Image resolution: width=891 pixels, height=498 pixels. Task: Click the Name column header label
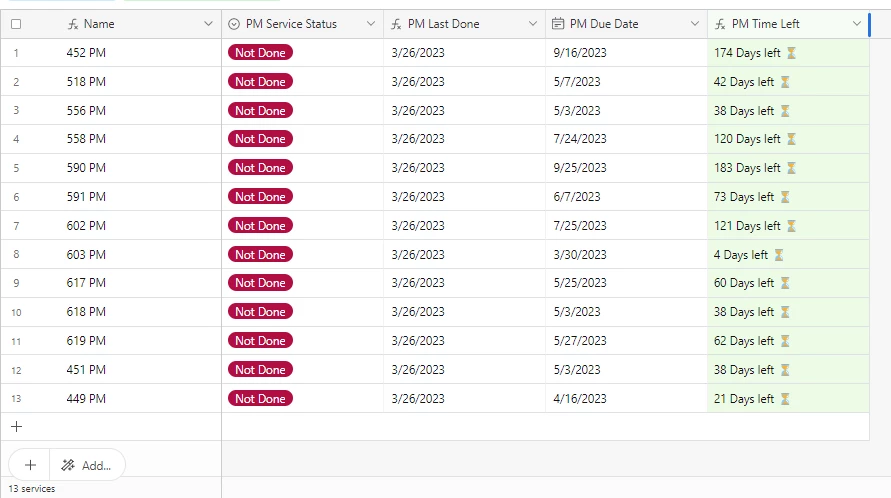99,24
